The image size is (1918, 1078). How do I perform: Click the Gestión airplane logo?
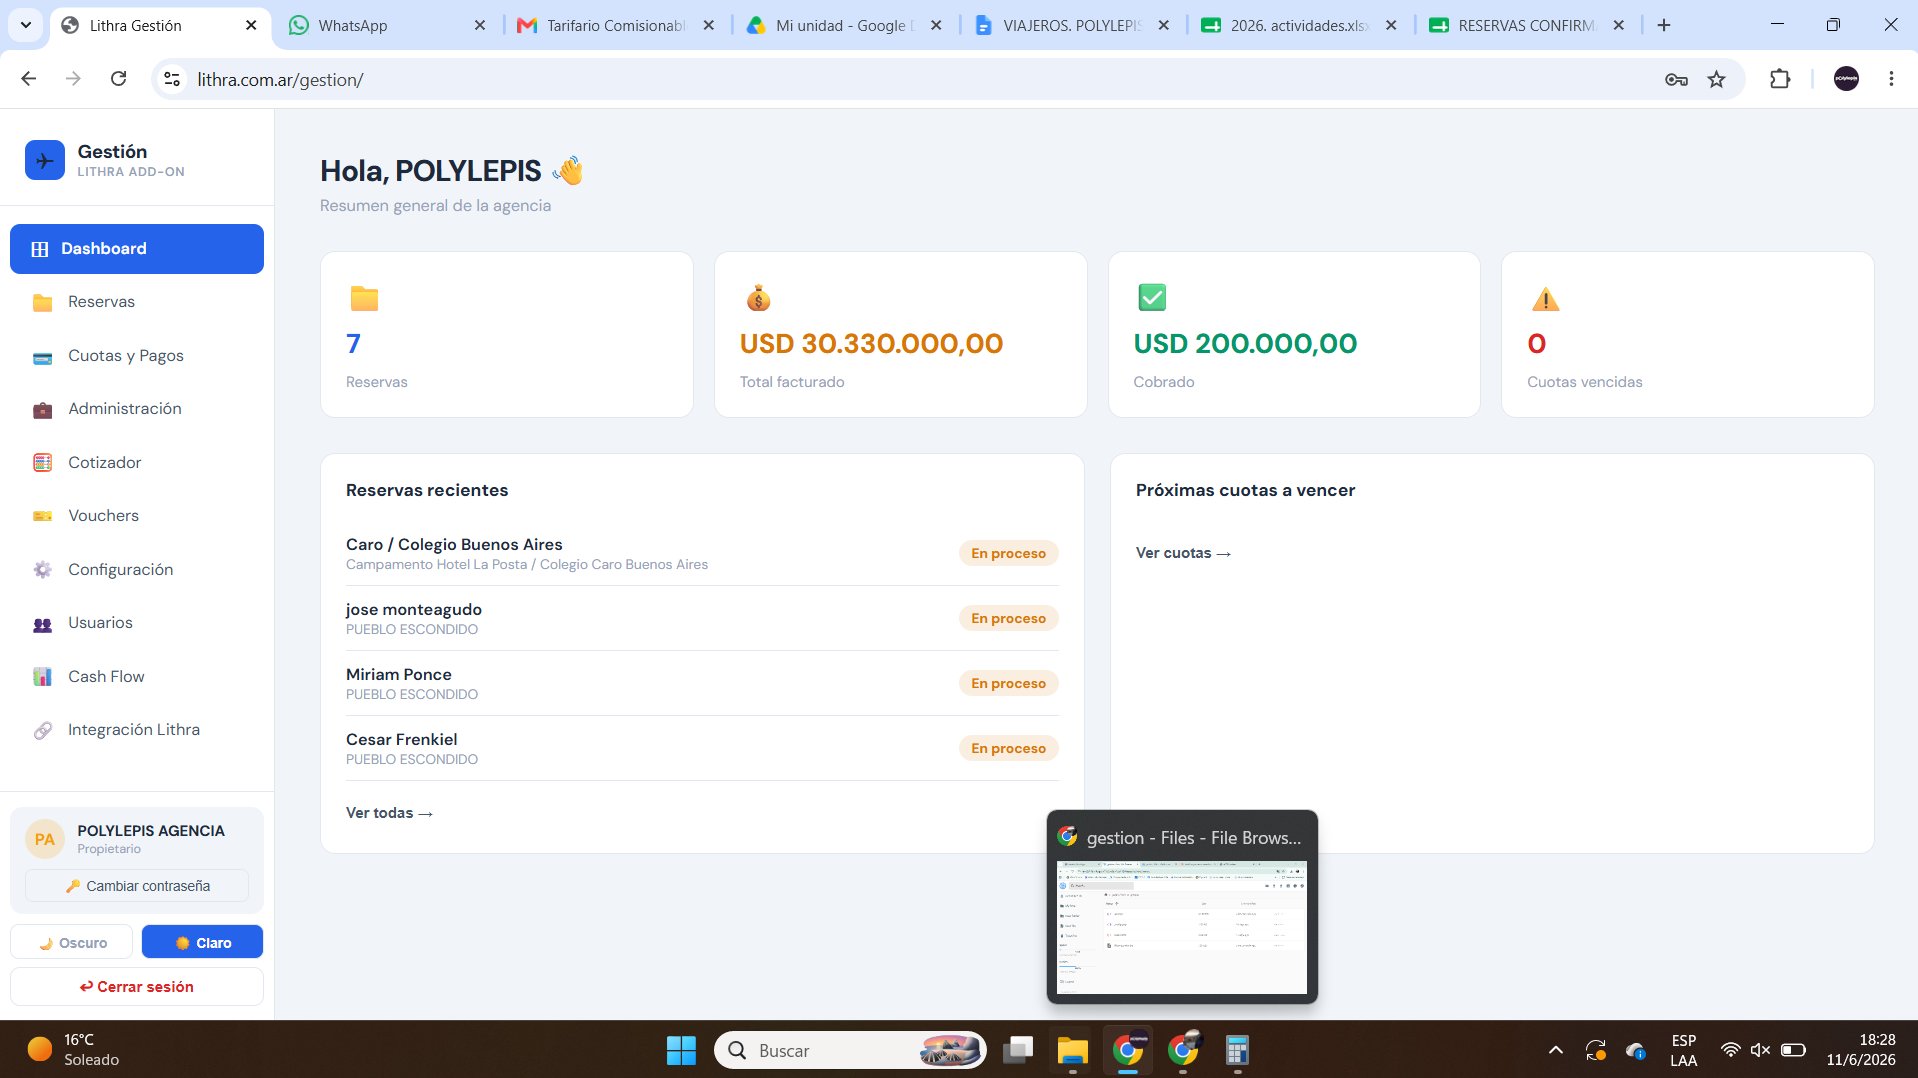45,160
